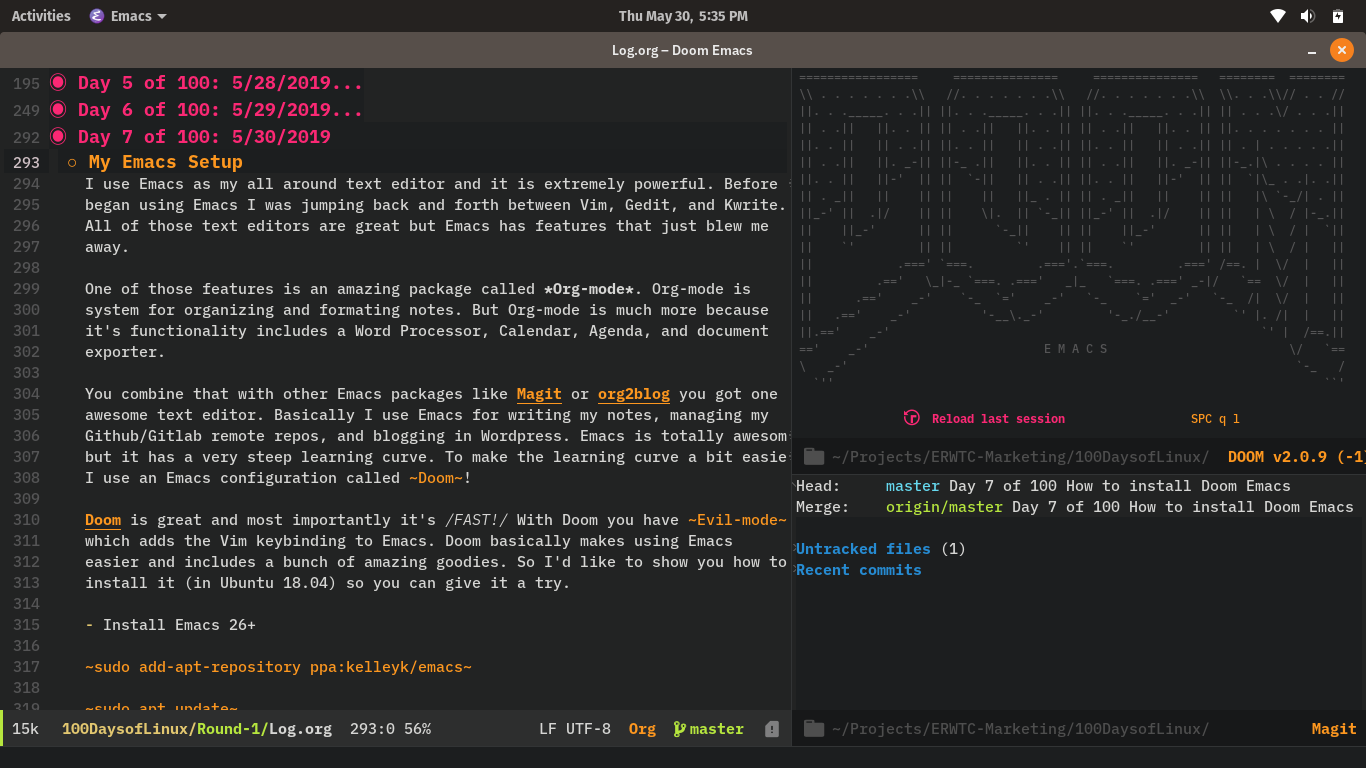Click the SPC q l keybinding hint
Image resolution: width=1366 pixels, height=768 pixels.
(x=1215, y=419)
